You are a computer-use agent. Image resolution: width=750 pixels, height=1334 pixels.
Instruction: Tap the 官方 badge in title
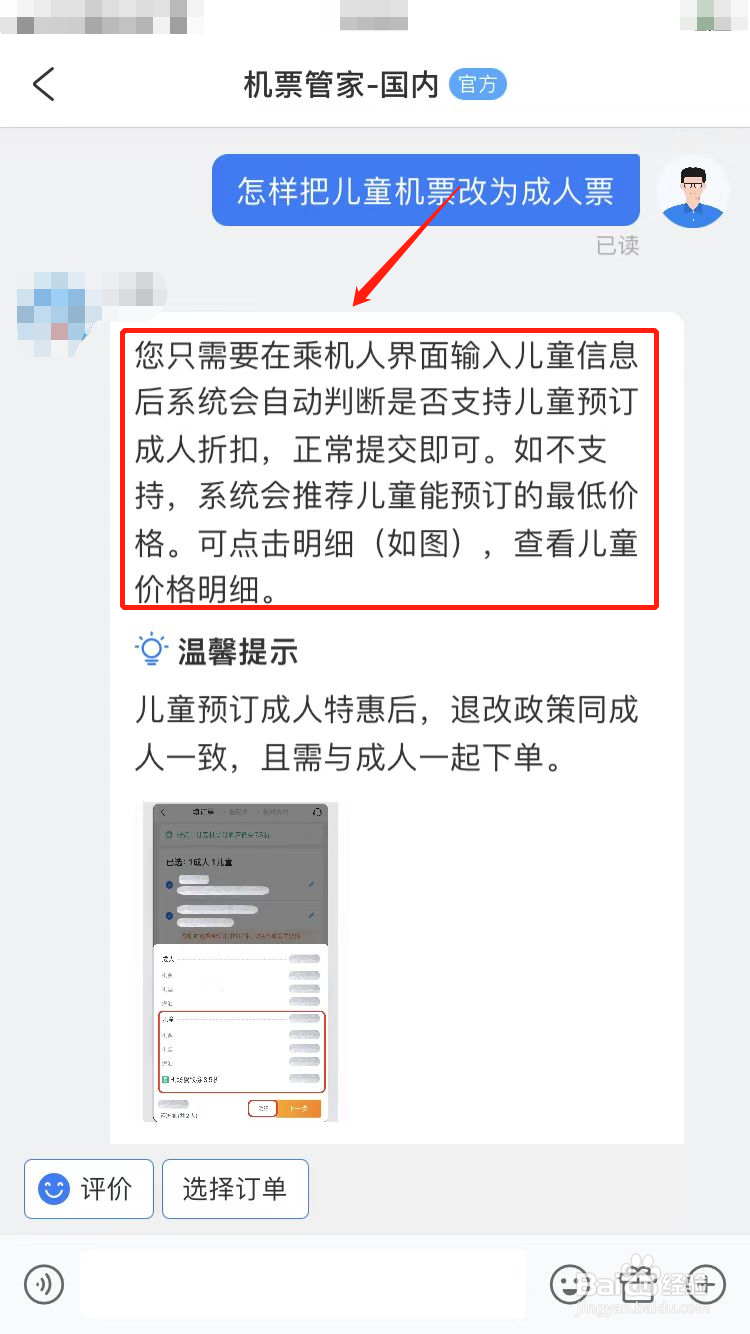[478, 85]
